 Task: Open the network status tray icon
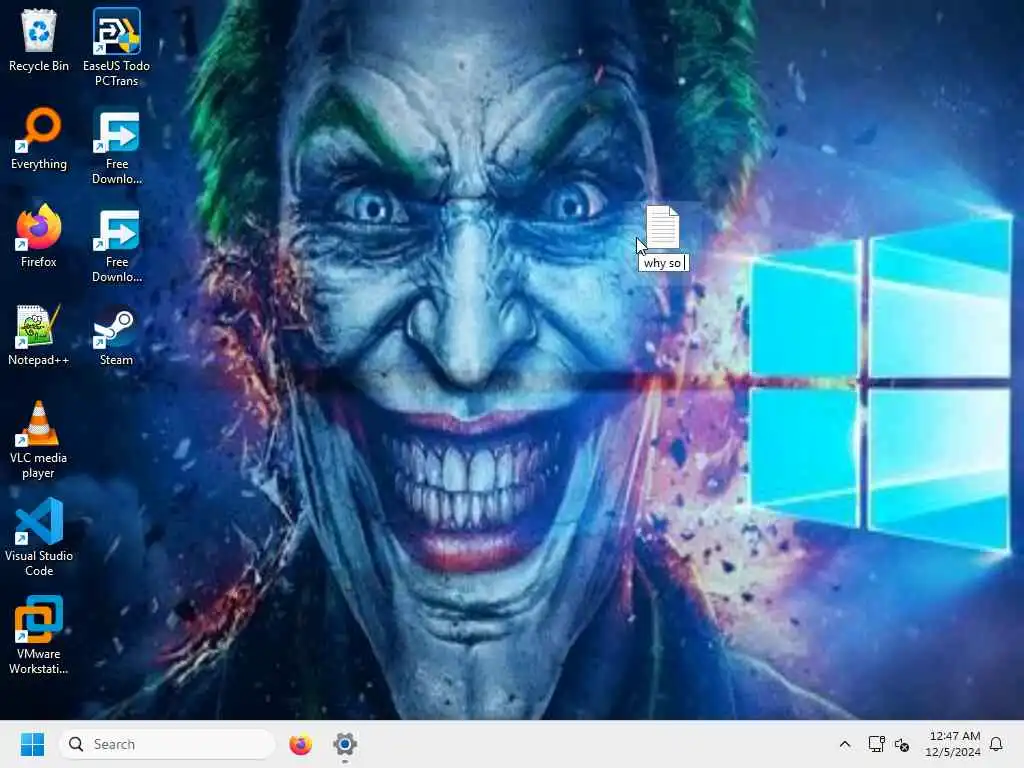tap(876, 744)
